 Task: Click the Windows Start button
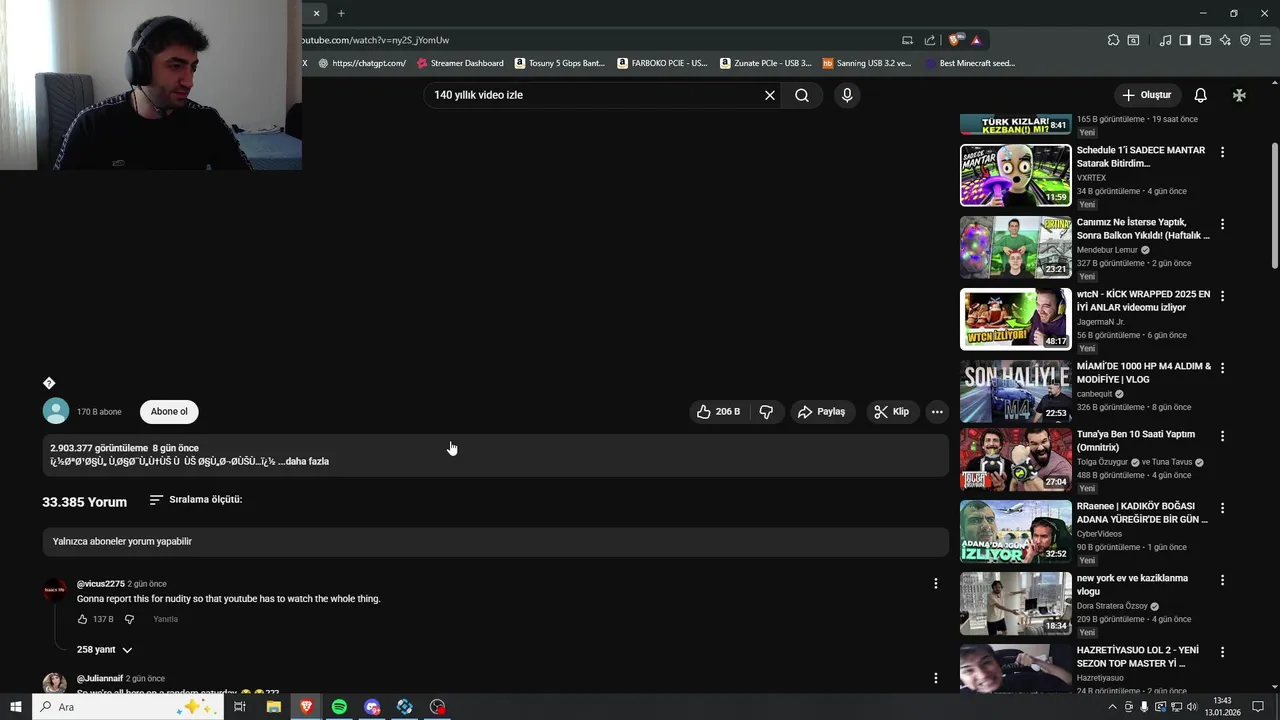tap(16, 707)
